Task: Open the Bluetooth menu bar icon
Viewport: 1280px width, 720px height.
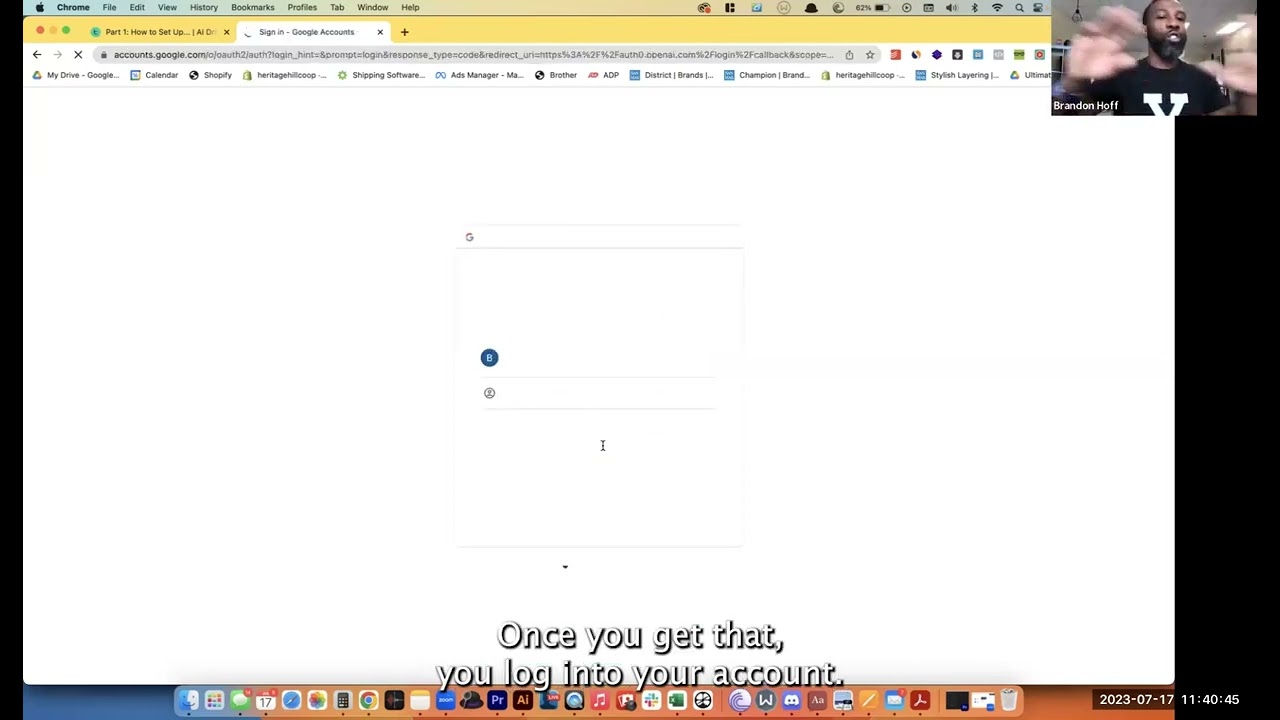Action: 974,8
